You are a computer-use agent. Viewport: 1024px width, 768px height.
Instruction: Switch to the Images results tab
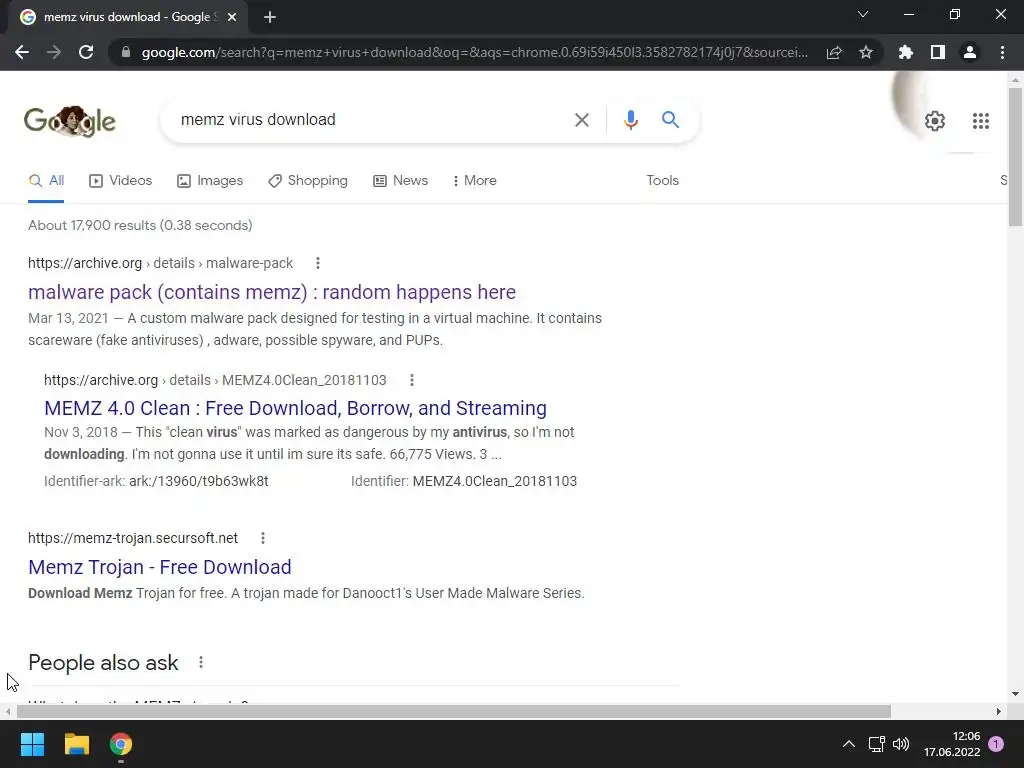coord(210,180)
